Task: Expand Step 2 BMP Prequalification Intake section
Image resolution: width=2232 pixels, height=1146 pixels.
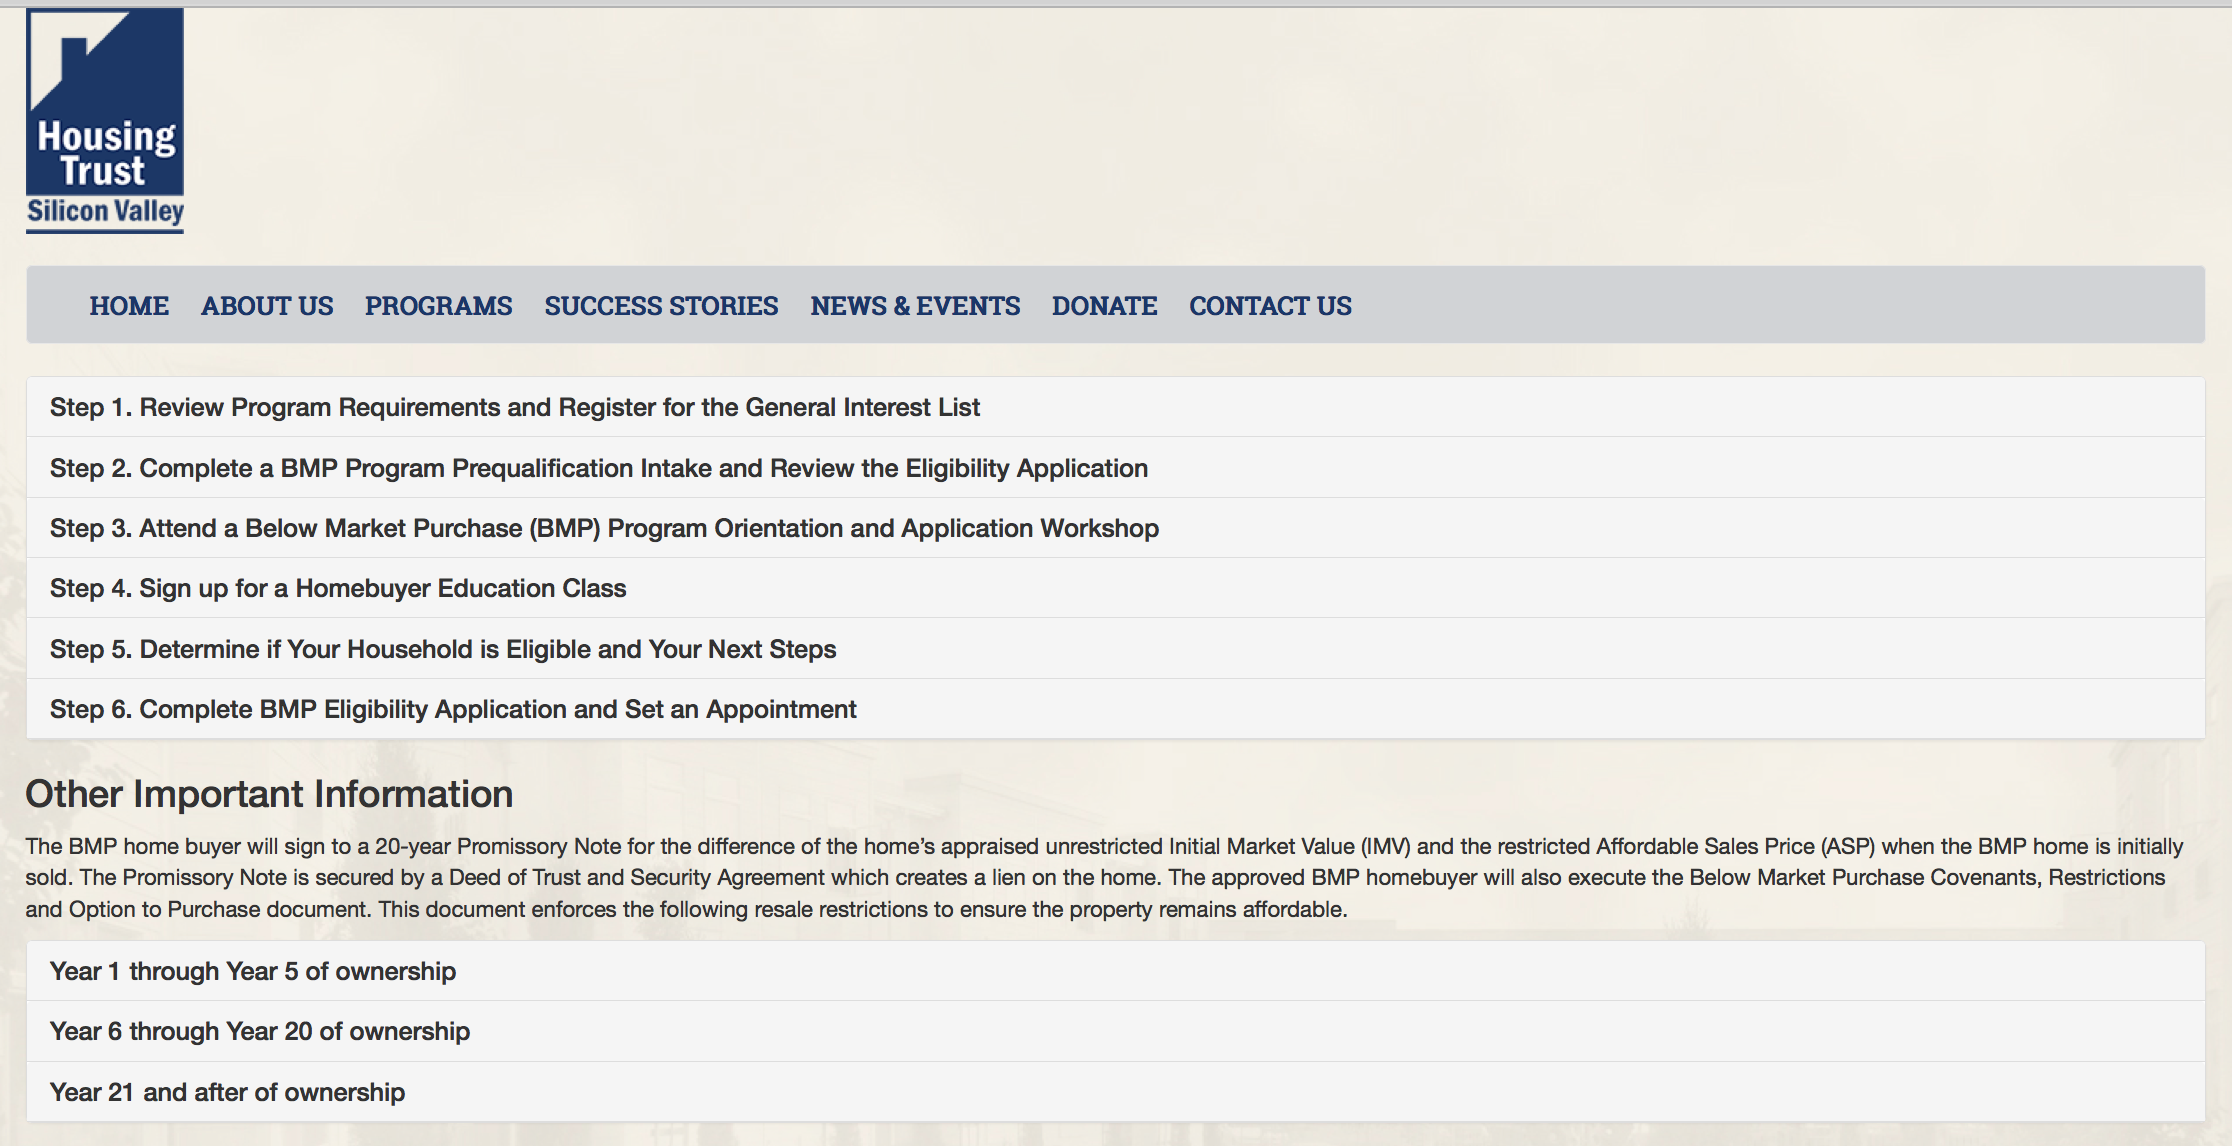Action: (598, 468)
